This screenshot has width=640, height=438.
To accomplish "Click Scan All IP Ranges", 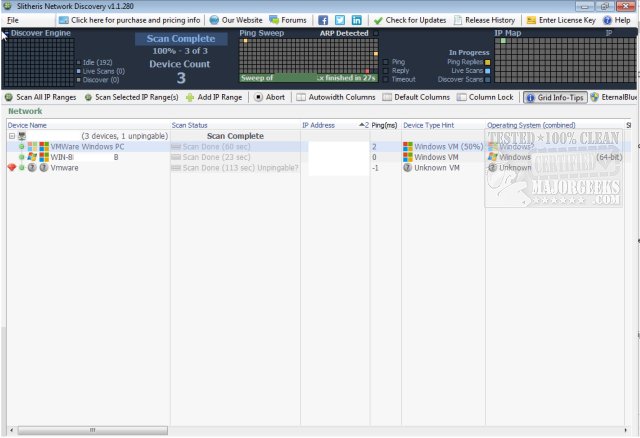I will tap(40, 97).
